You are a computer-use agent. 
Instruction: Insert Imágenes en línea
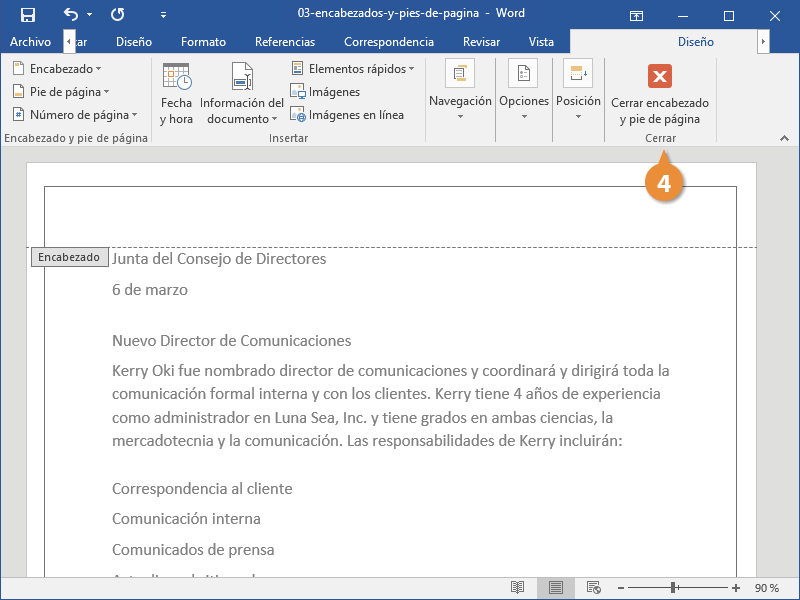point(347,115)
